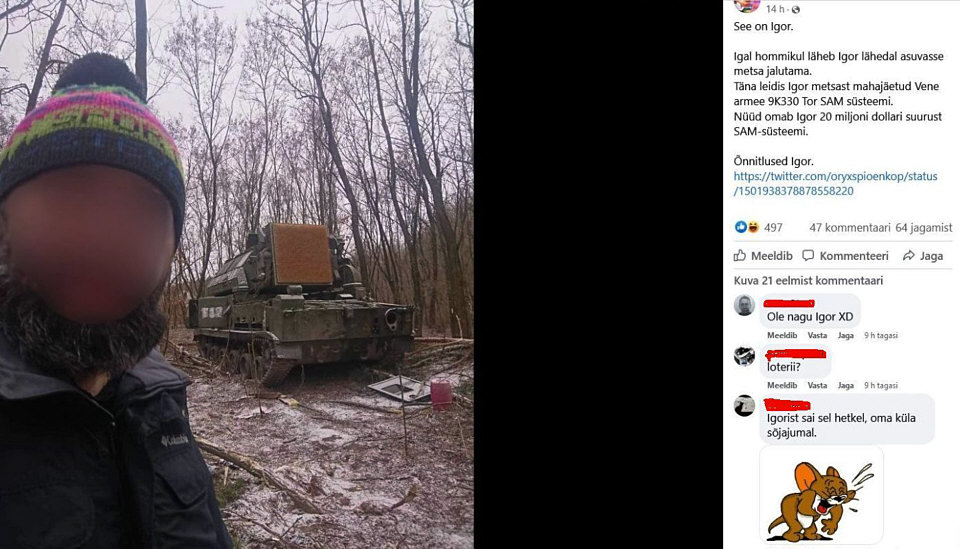Click Meeldib under the 'loterii?' comment
960x549 pixels.
click(x=782, y=386)
